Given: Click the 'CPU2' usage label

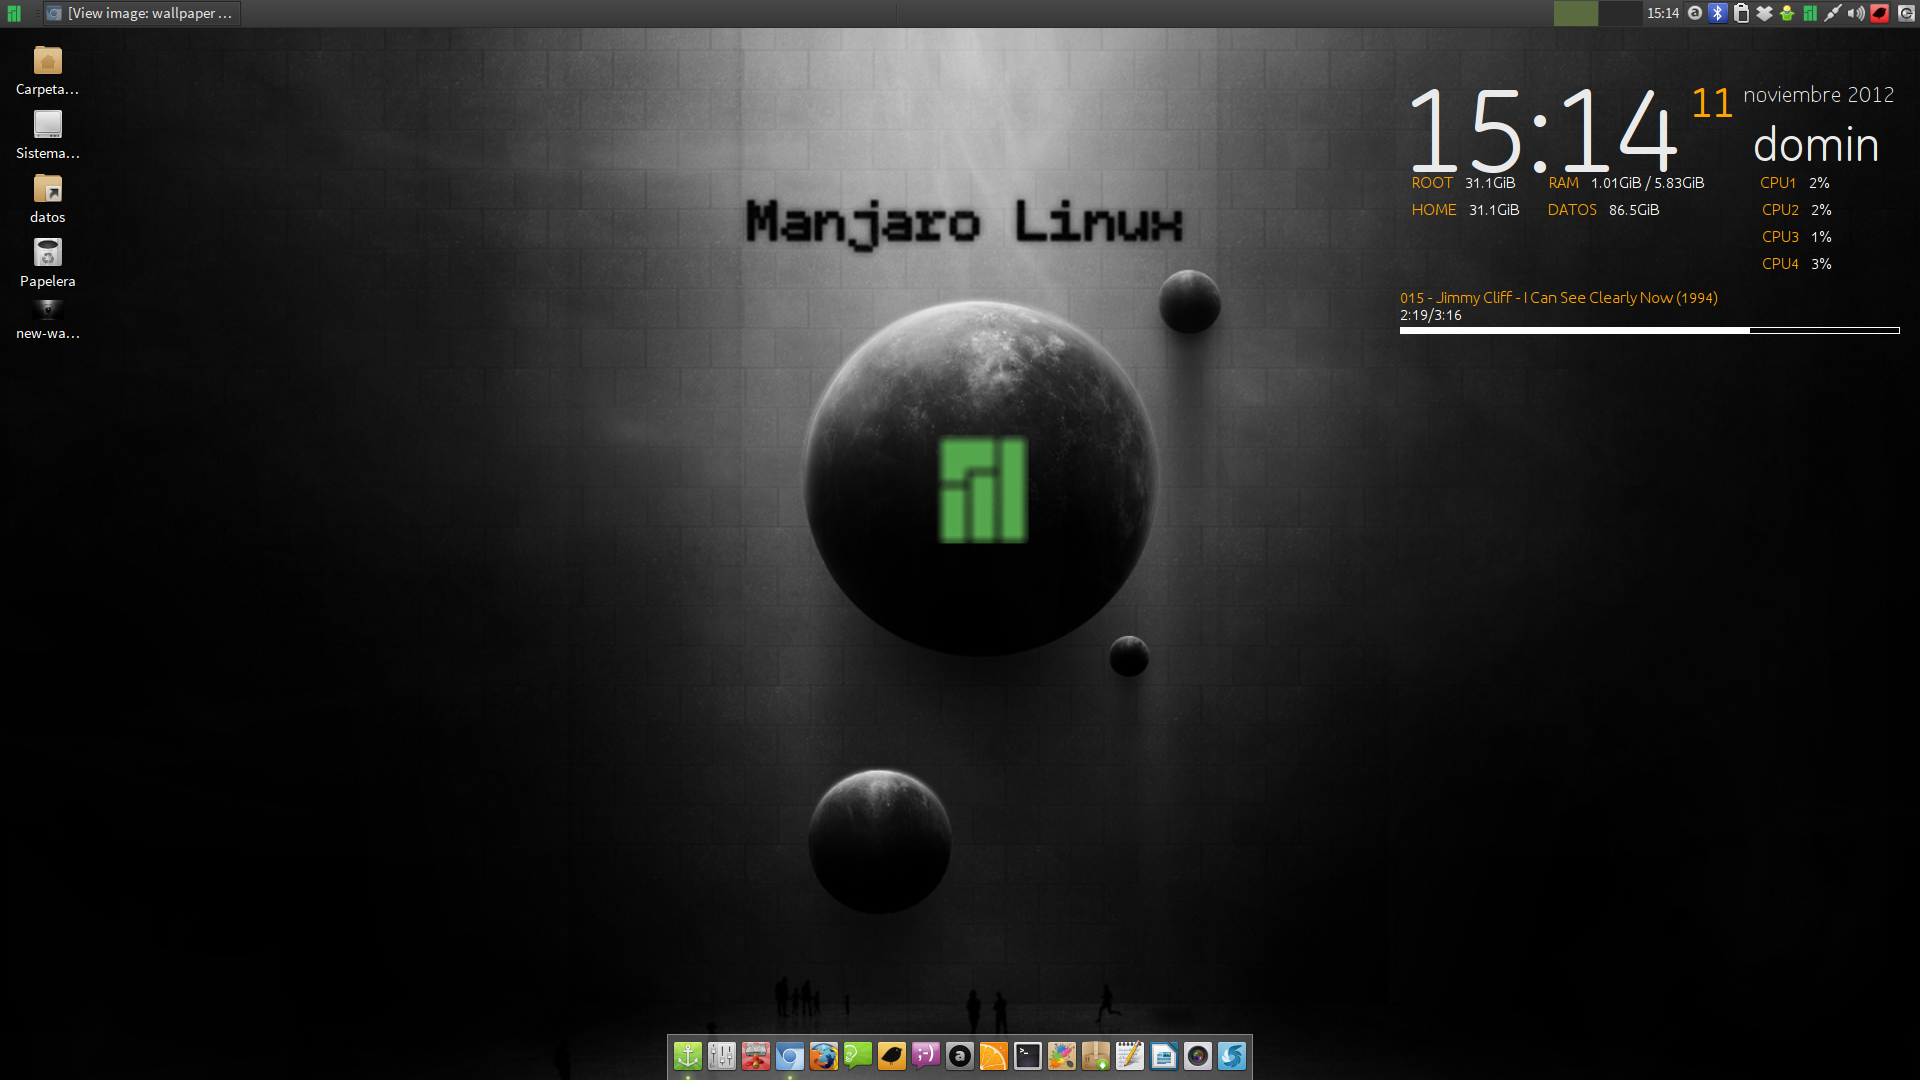Looking at the screenshot, I should coord(1780,210).
